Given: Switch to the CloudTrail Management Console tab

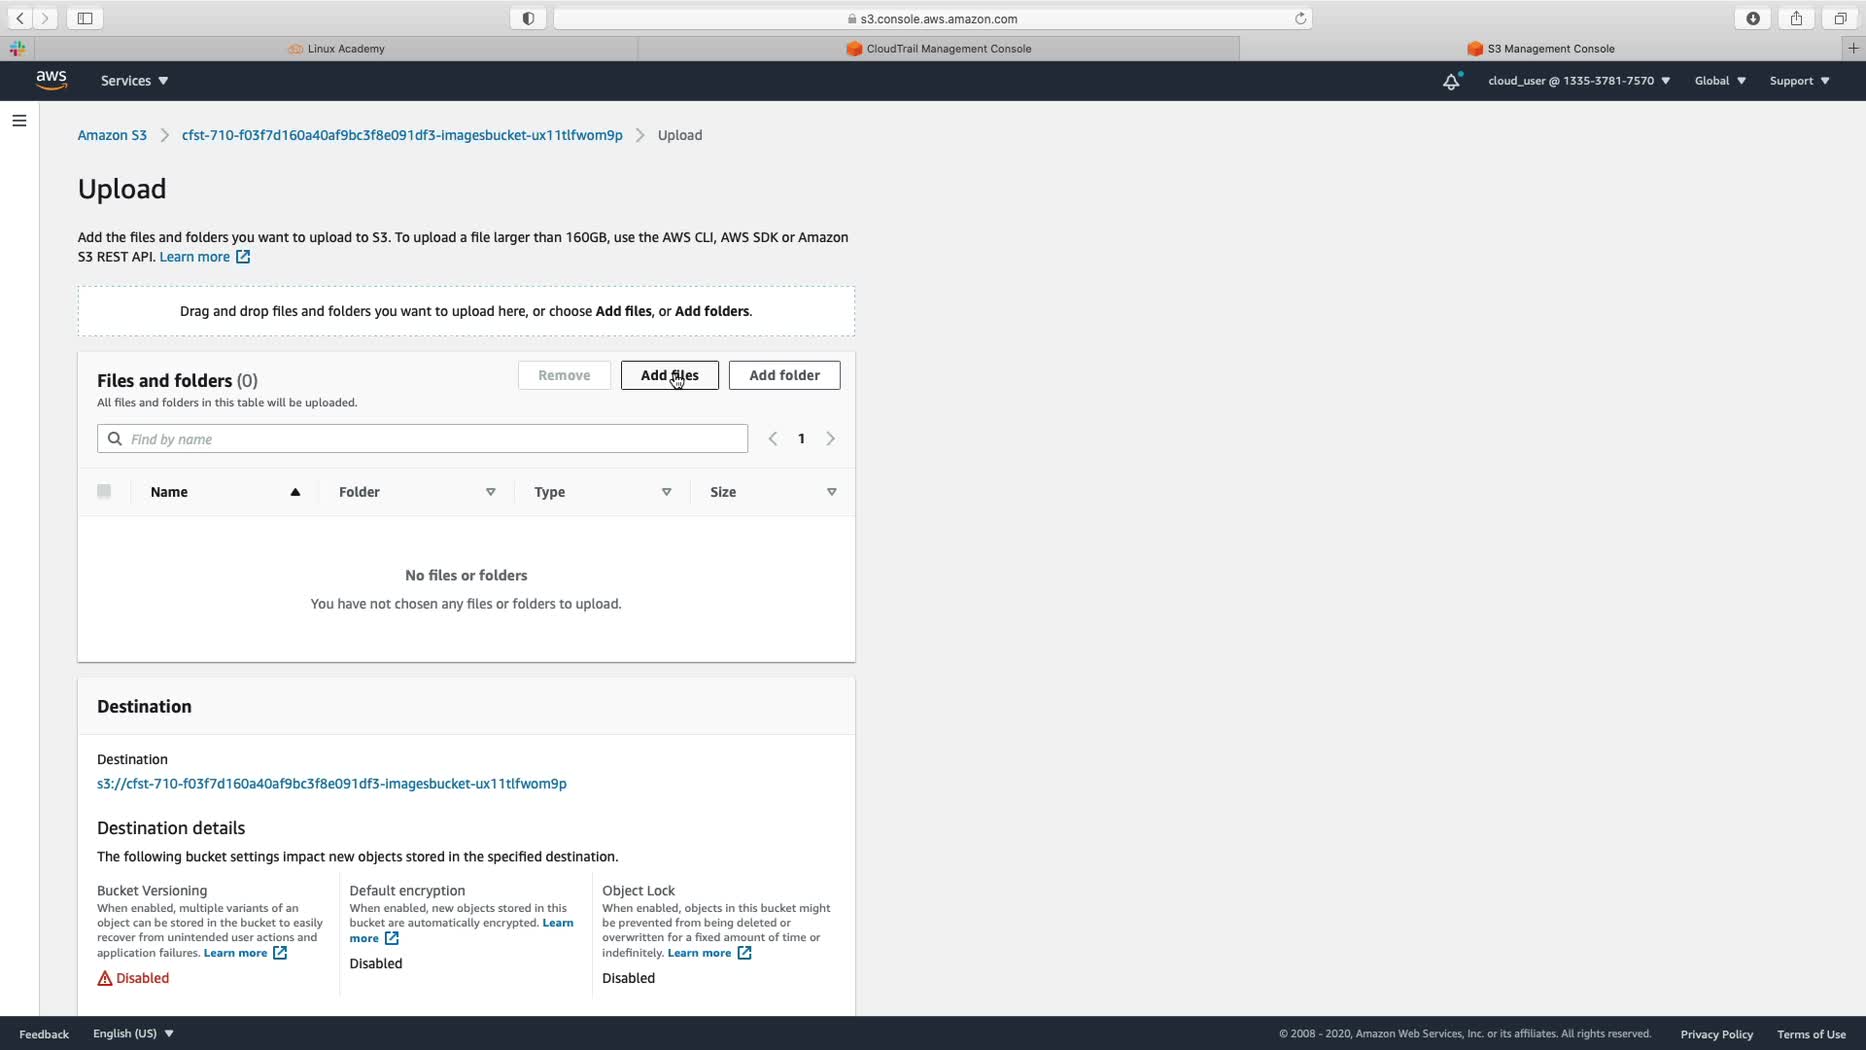Looking at the screenshot, I should tap(938, 48).
